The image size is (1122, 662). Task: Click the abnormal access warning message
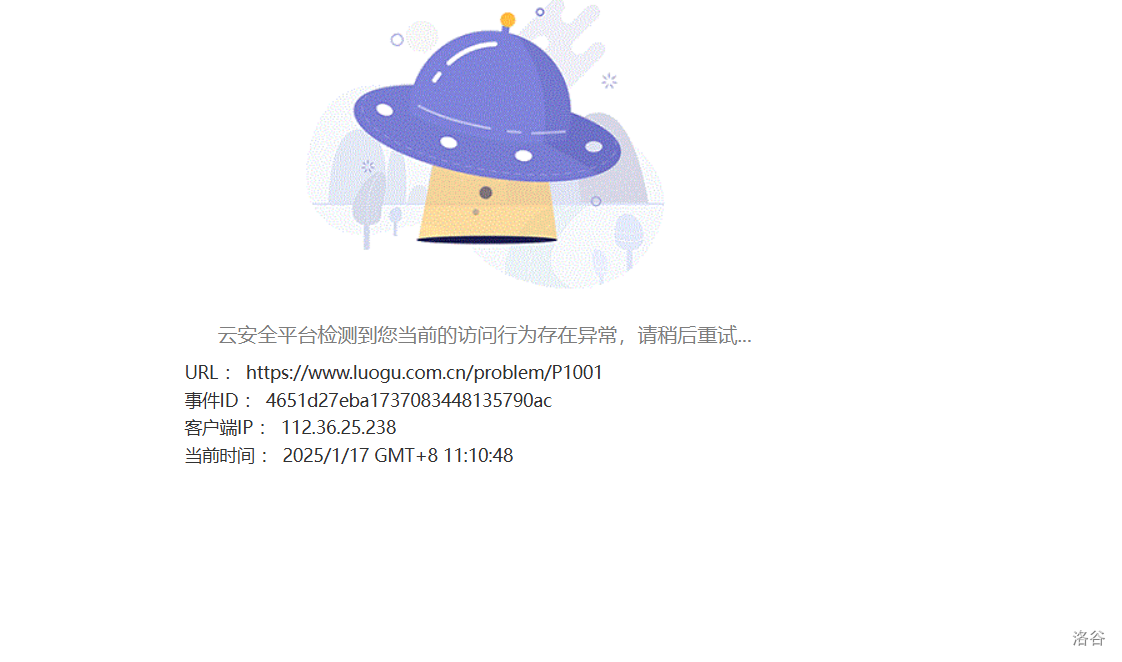(484, 335)
